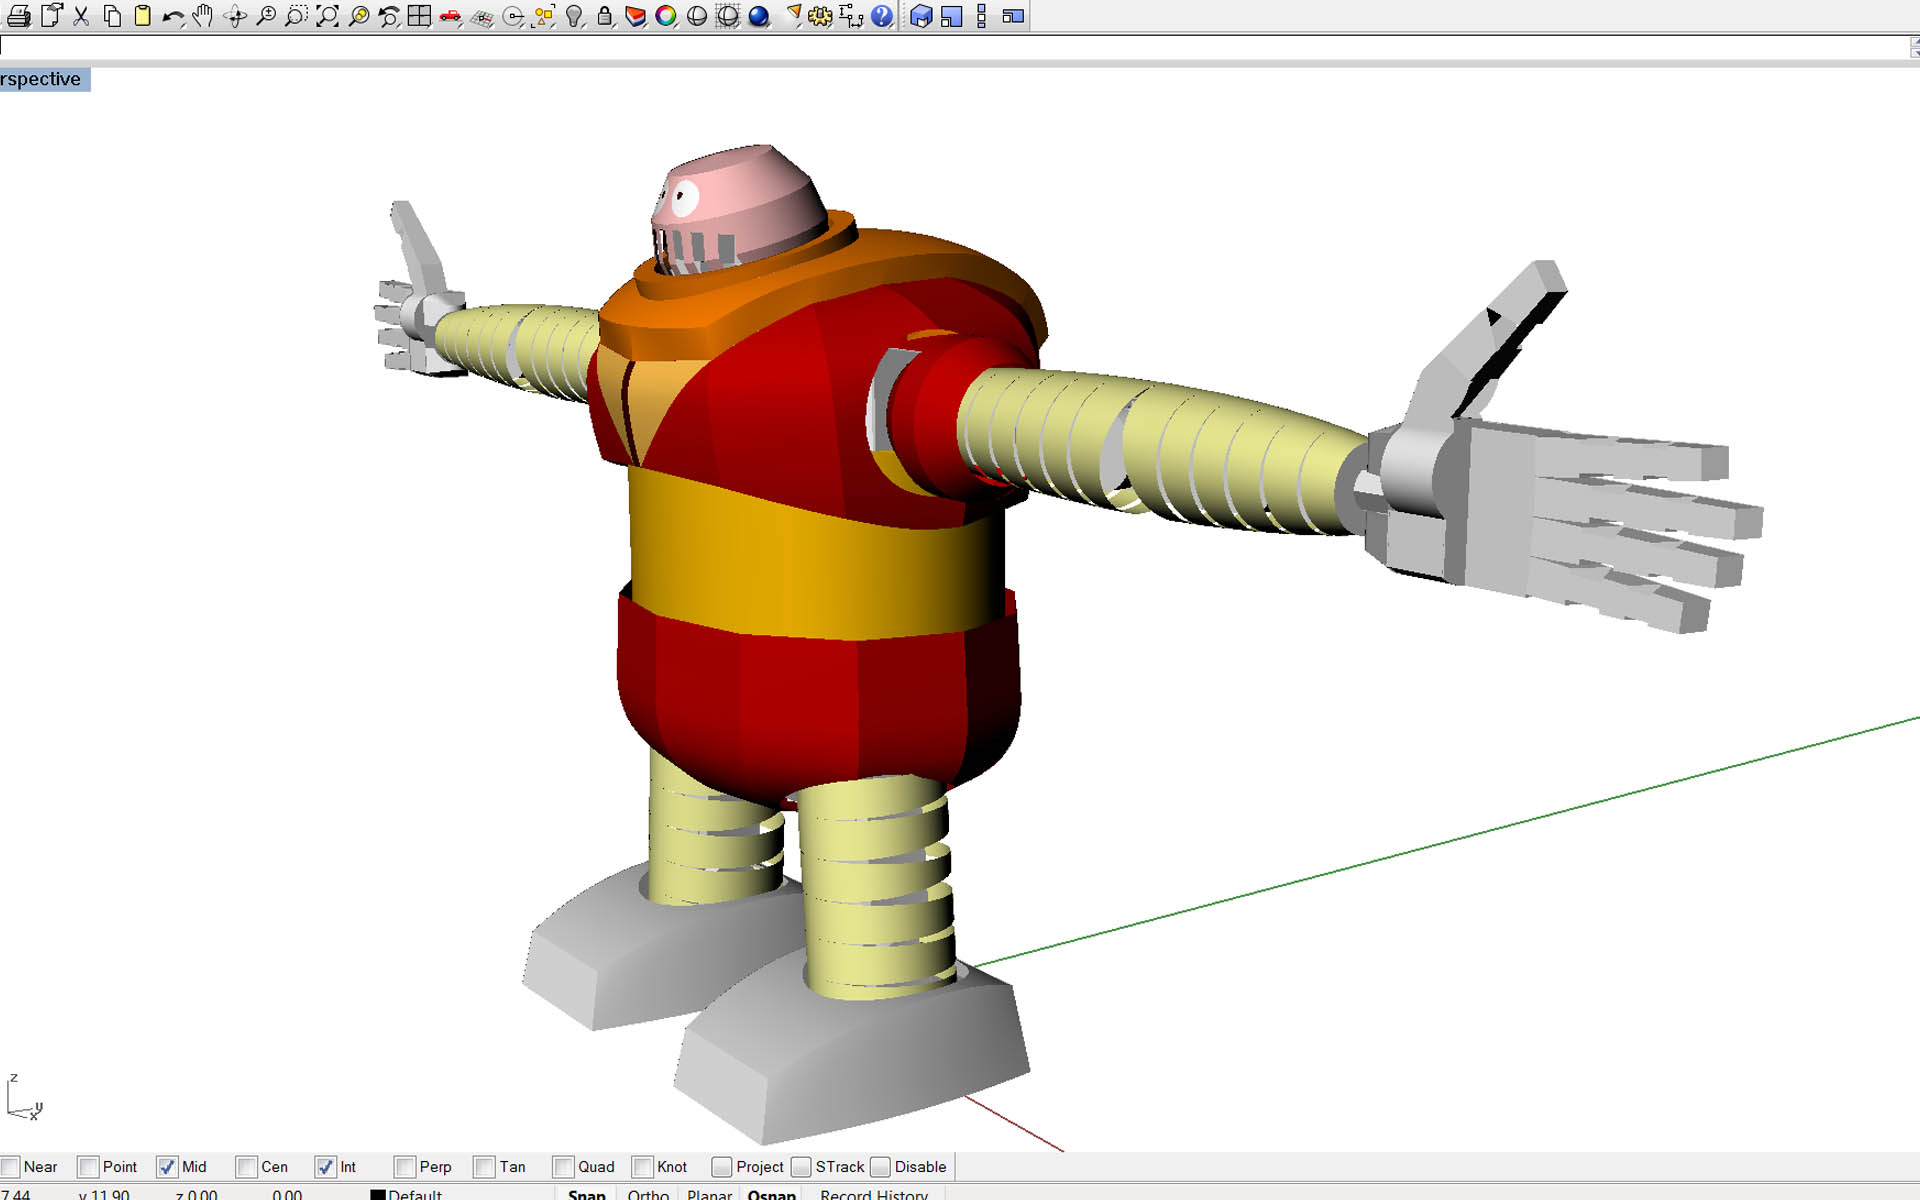
Task: Open Help with the blue question mark
Action: pyautogui.click(x=882, y=16)
